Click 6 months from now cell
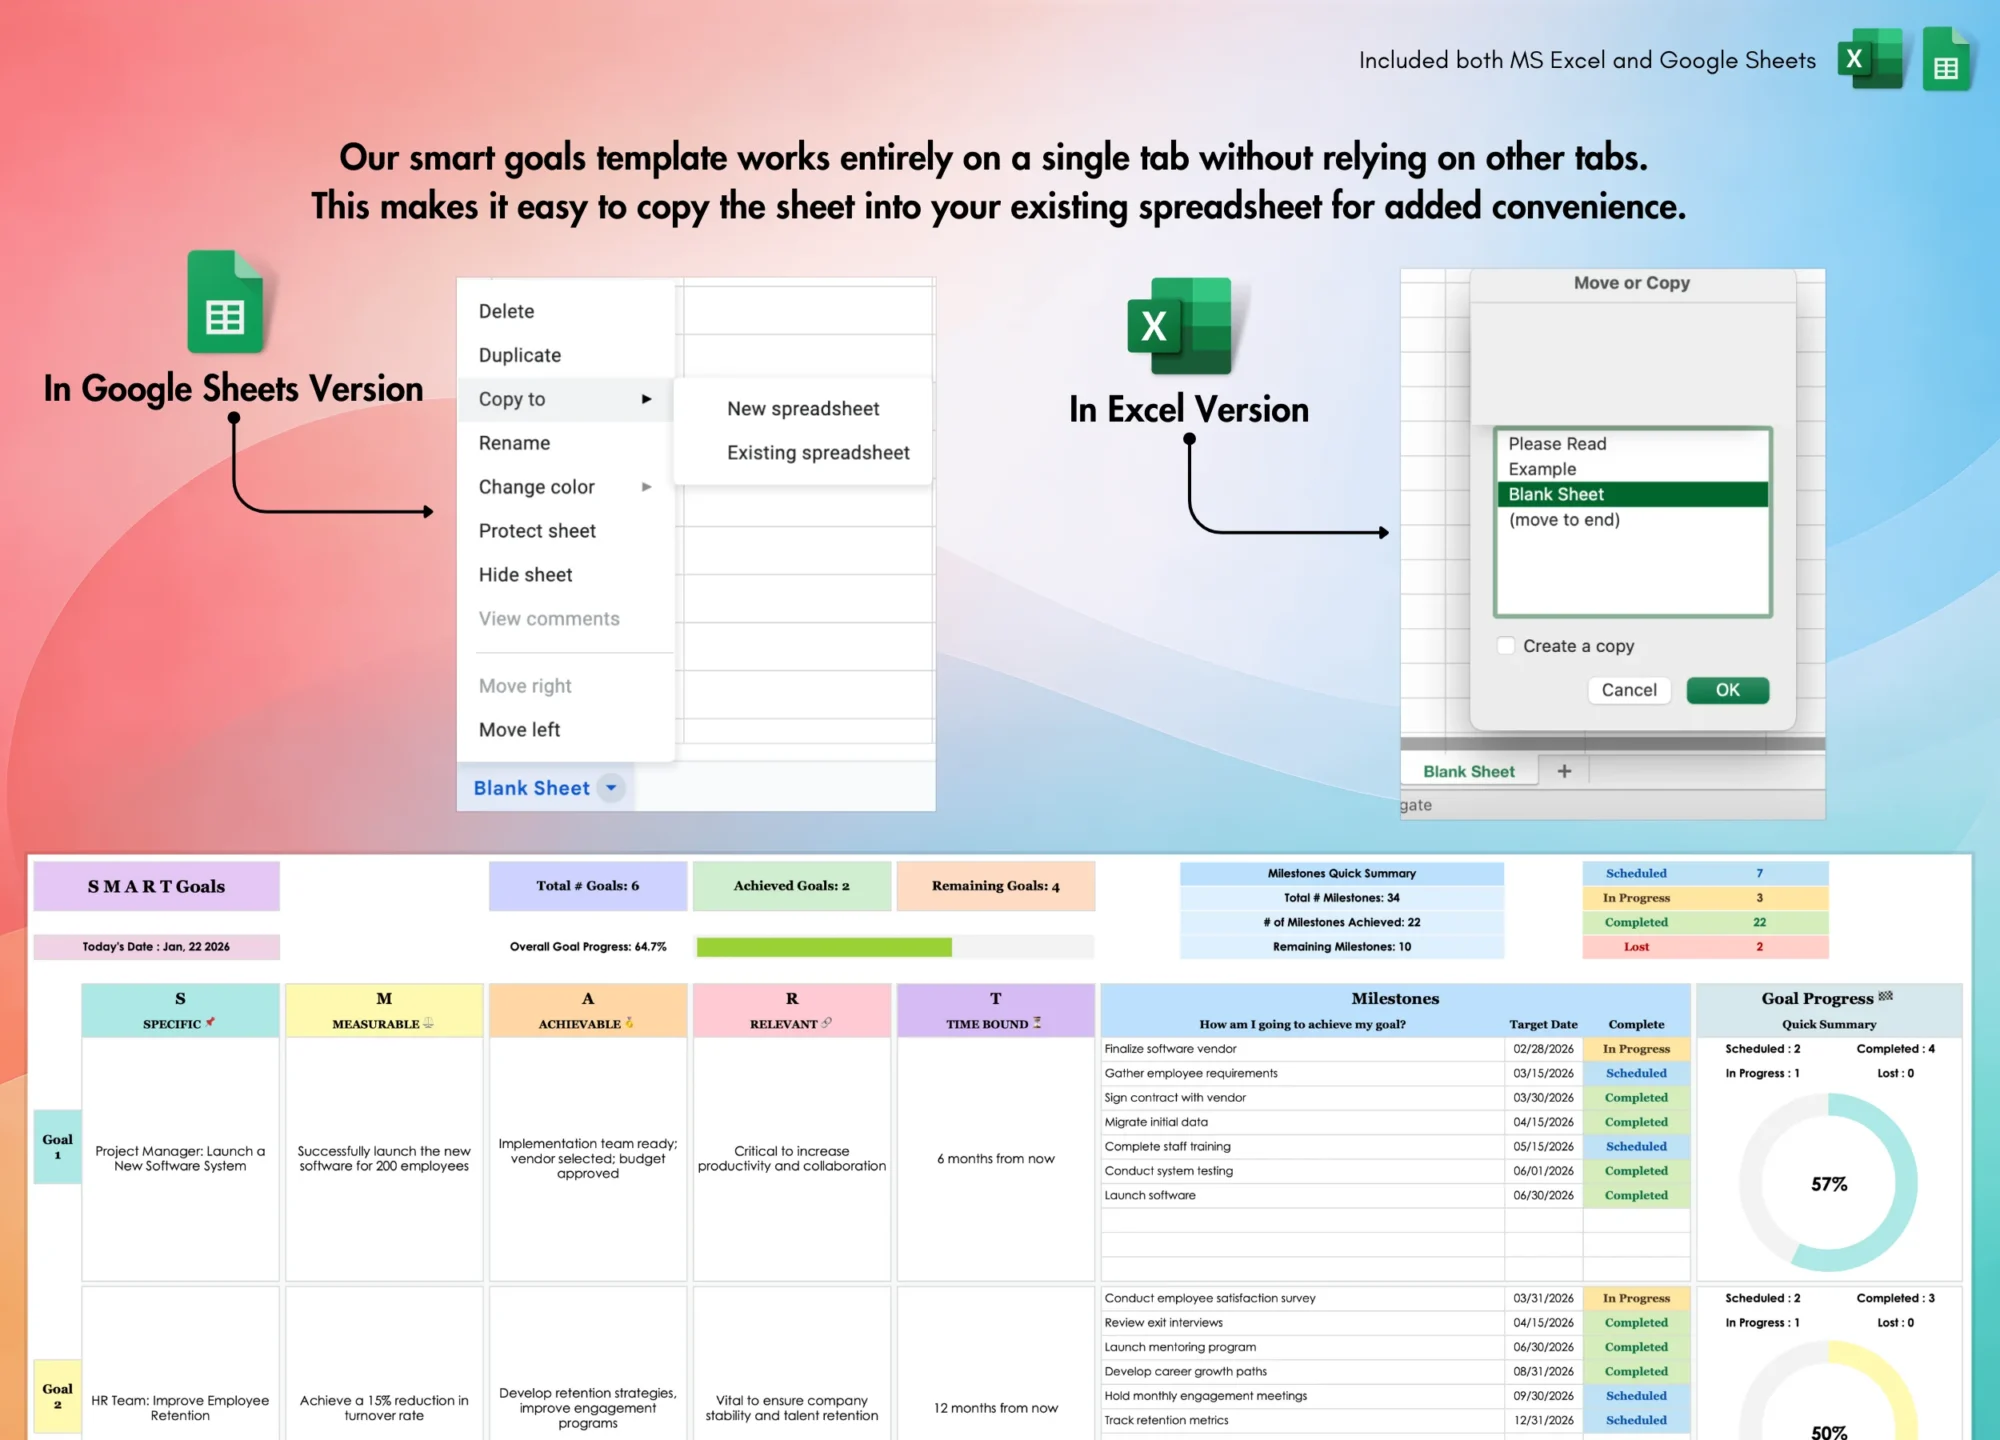Screen dimensions: 2000x1440 (995, 1159)
